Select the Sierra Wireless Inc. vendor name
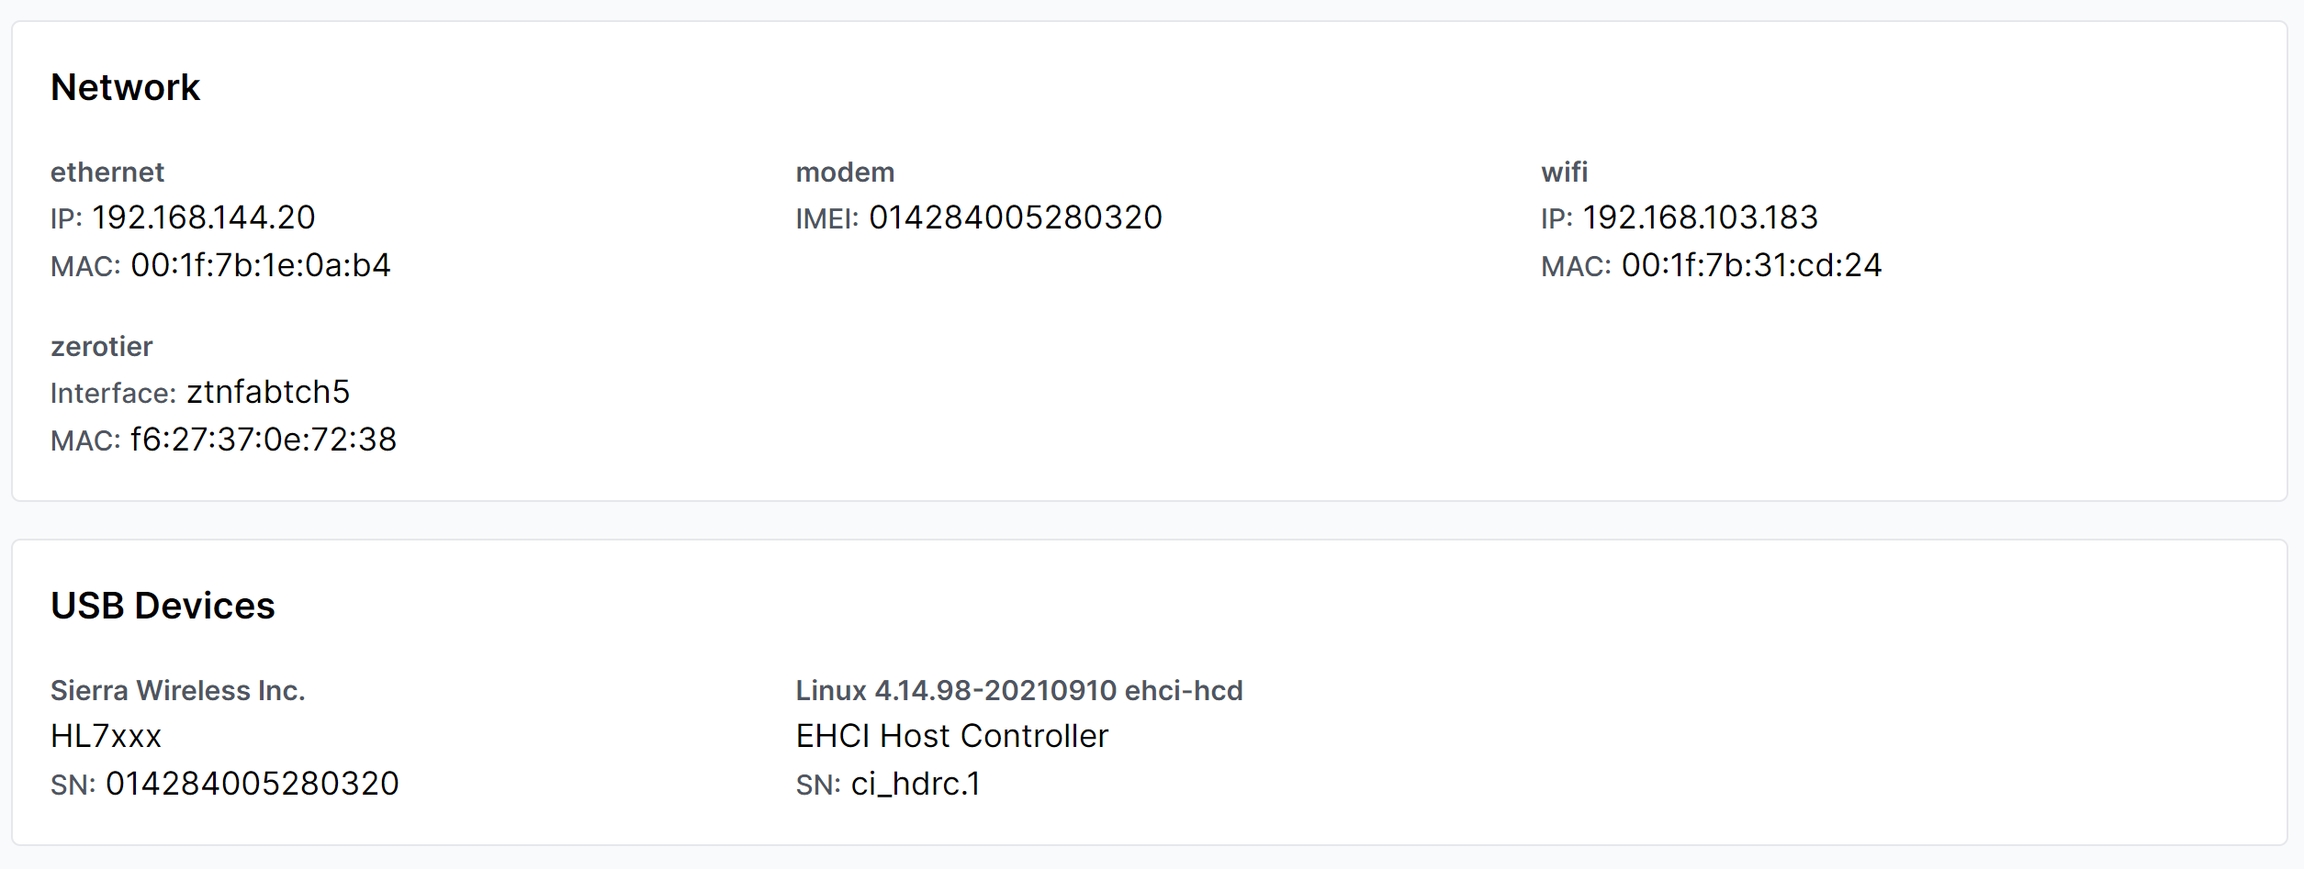This screenshot has height=869, width=2304. click(x=177, y=690)
